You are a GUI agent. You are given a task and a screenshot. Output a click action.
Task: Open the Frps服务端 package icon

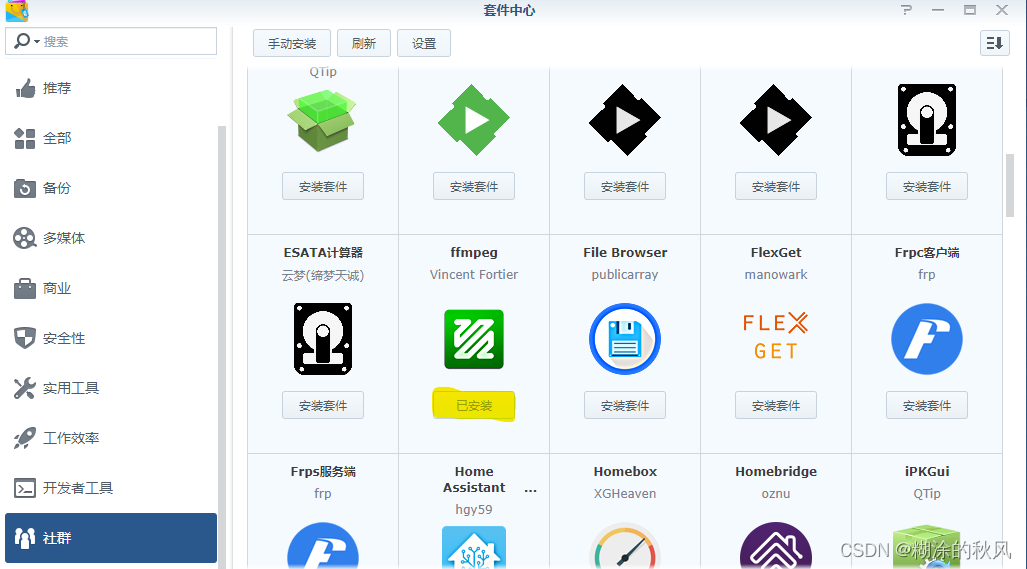323,545
